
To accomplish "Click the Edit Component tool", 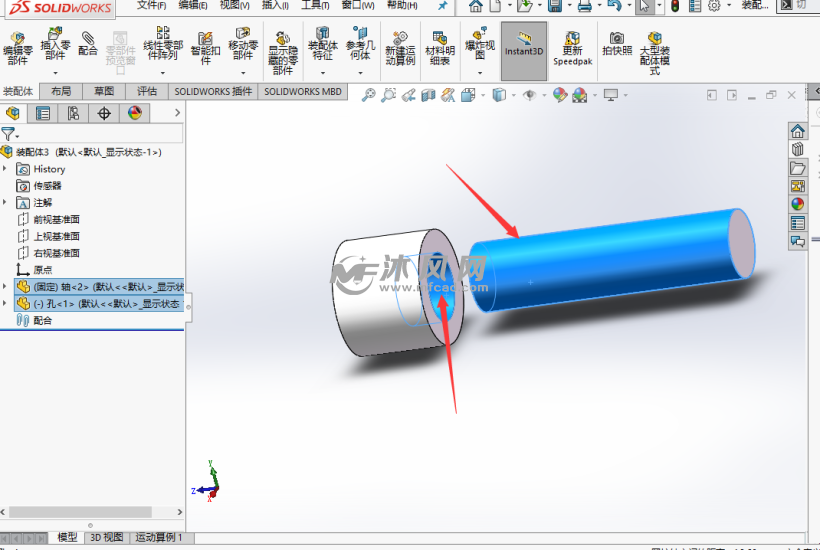I will coord(18,49).
